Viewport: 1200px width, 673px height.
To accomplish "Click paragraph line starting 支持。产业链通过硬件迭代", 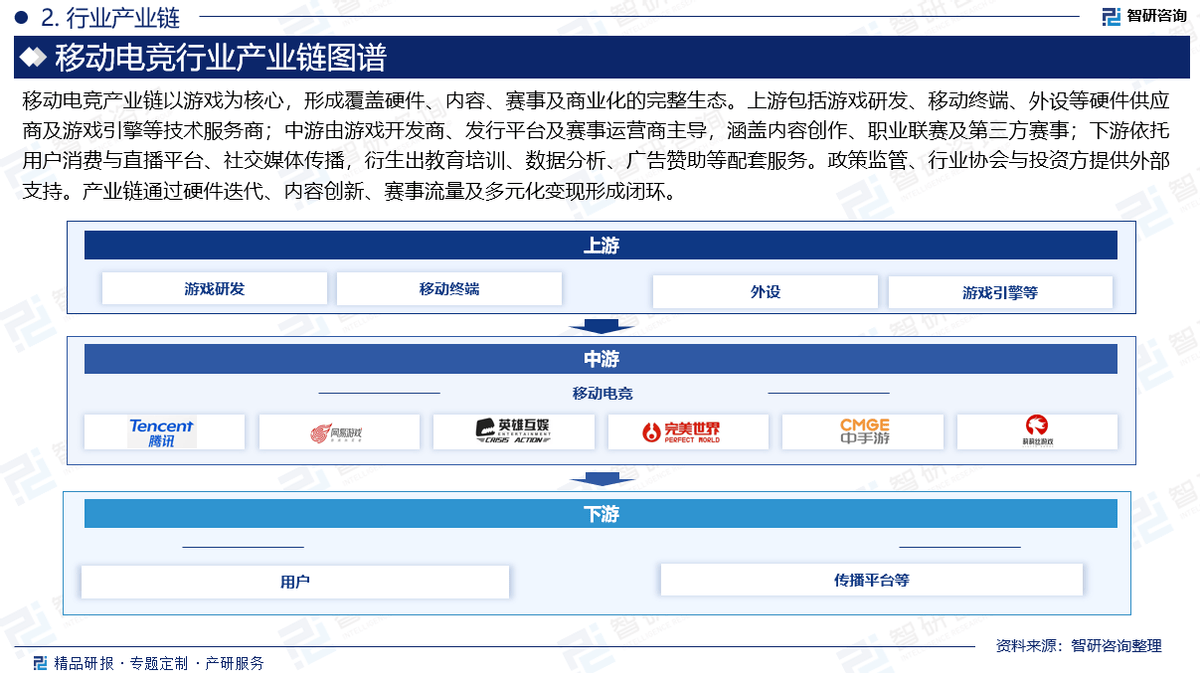I will 353,191.
